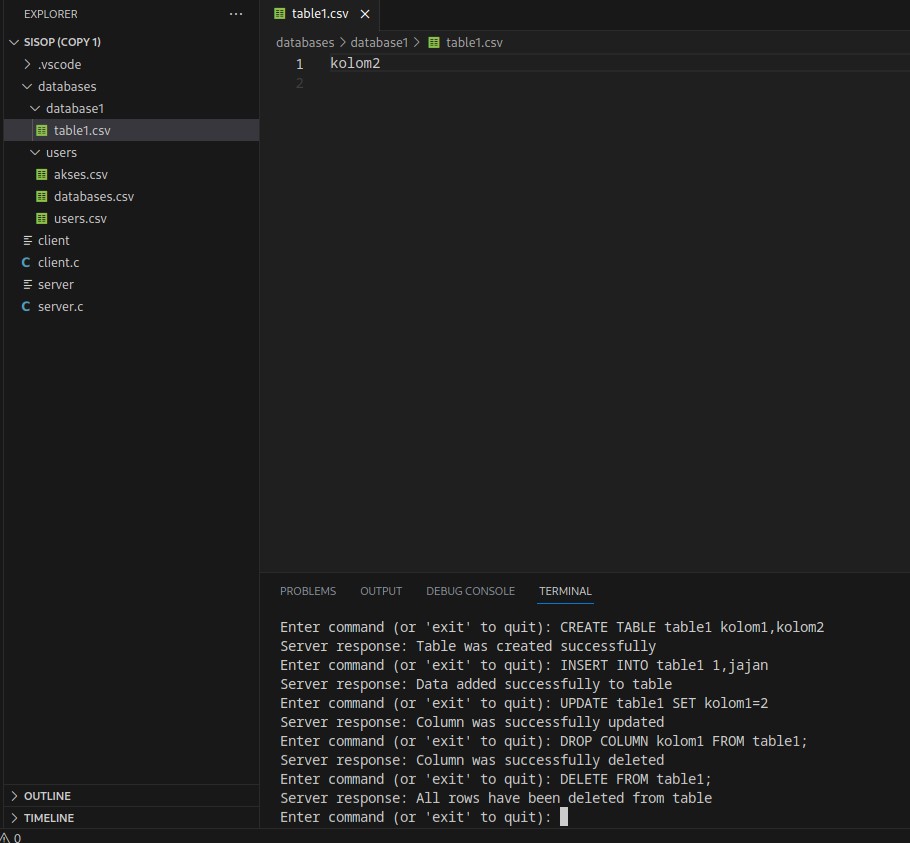The width and height of the screenshot is (910, 843).
Task: Expand the OUTLINE section
Action: 15,796
